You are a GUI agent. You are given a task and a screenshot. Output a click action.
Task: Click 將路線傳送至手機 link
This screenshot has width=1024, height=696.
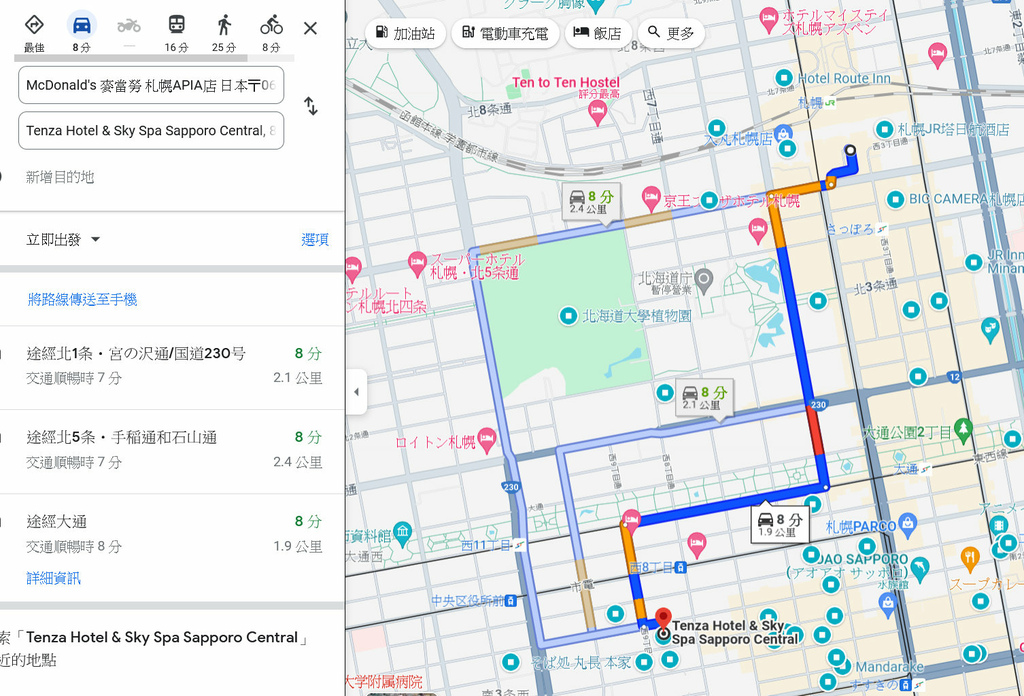pyautogui.click(x=82, y=300)
